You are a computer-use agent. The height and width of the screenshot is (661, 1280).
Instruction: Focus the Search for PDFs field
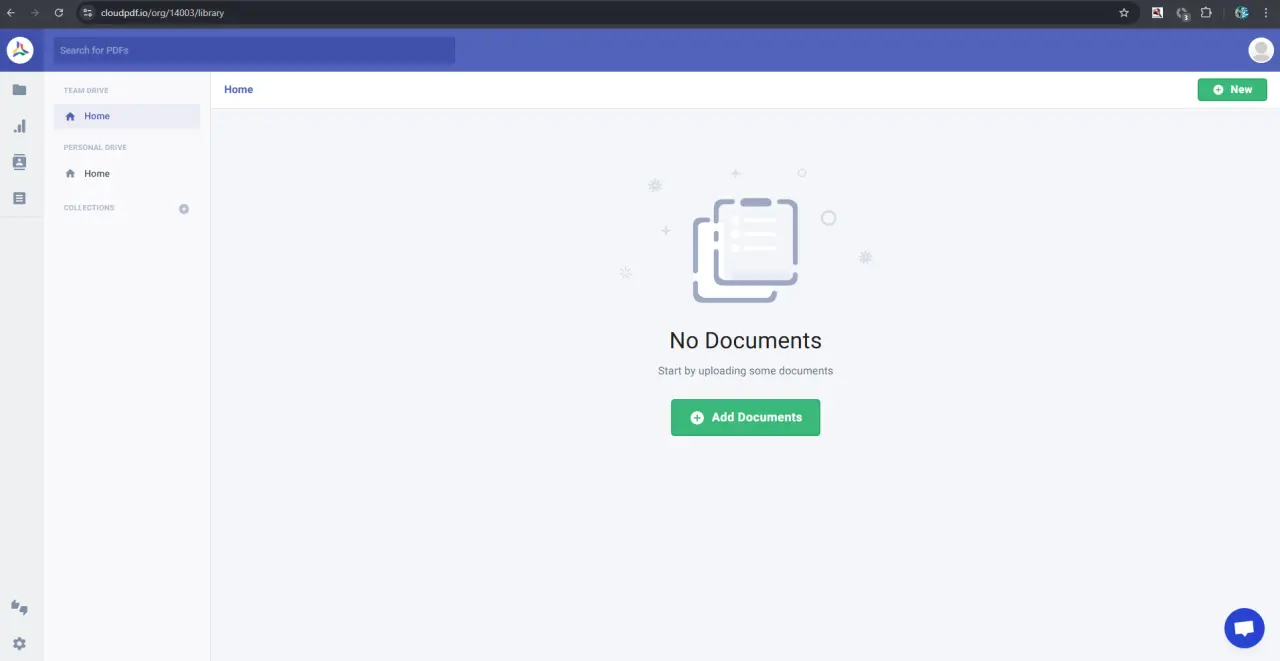point(254,50)
